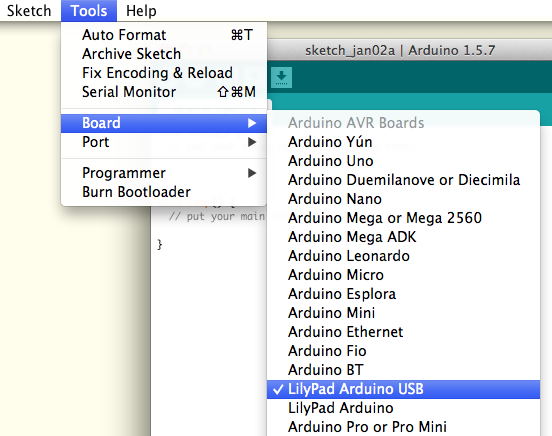Click the Save sketch download-arrow icon

[x=281, y=77]
